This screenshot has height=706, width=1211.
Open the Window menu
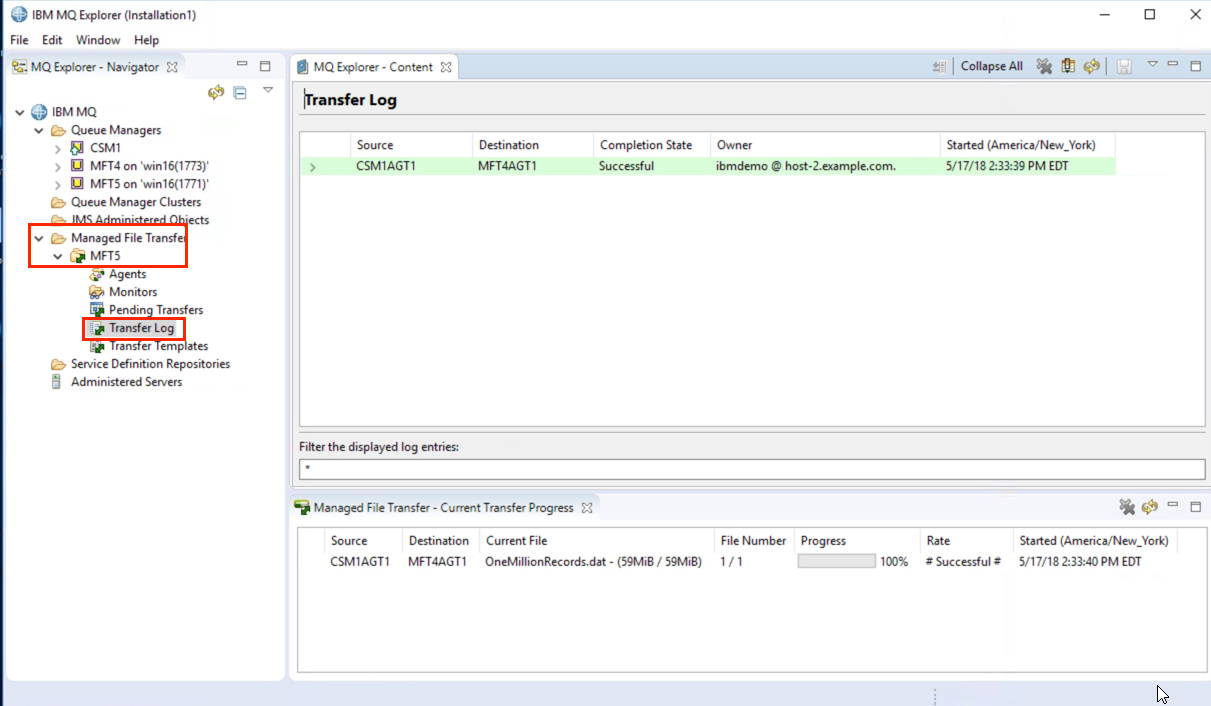[x=98, y=40]
